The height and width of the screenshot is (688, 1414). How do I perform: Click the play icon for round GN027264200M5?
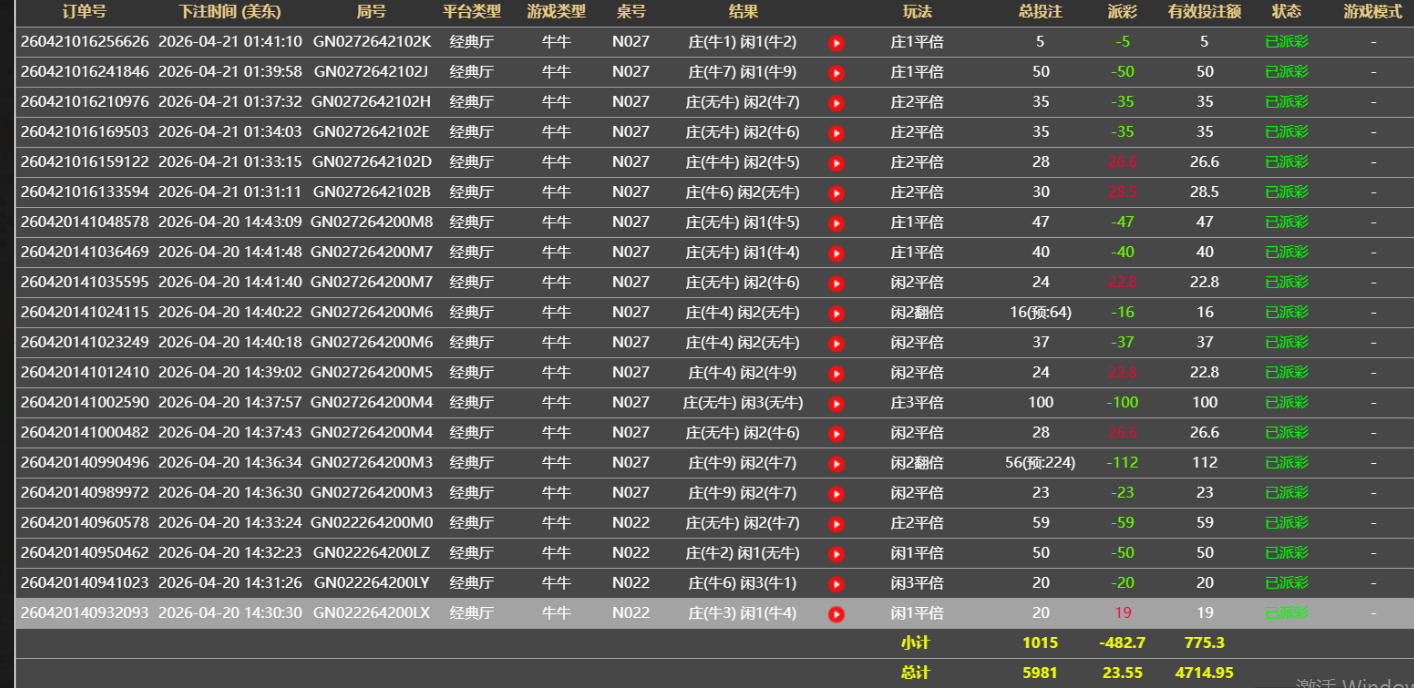[x=836, y=373]
